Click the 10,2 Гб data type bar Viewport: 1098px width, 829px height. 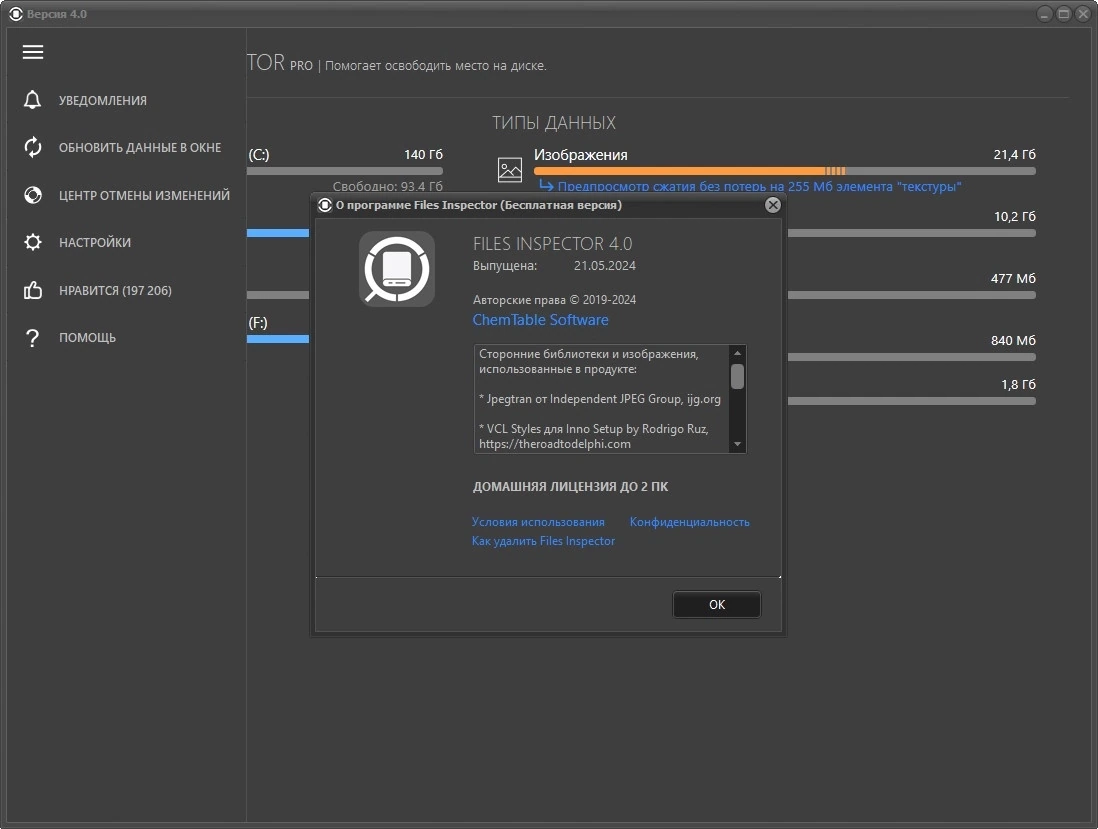coord(912,233)
